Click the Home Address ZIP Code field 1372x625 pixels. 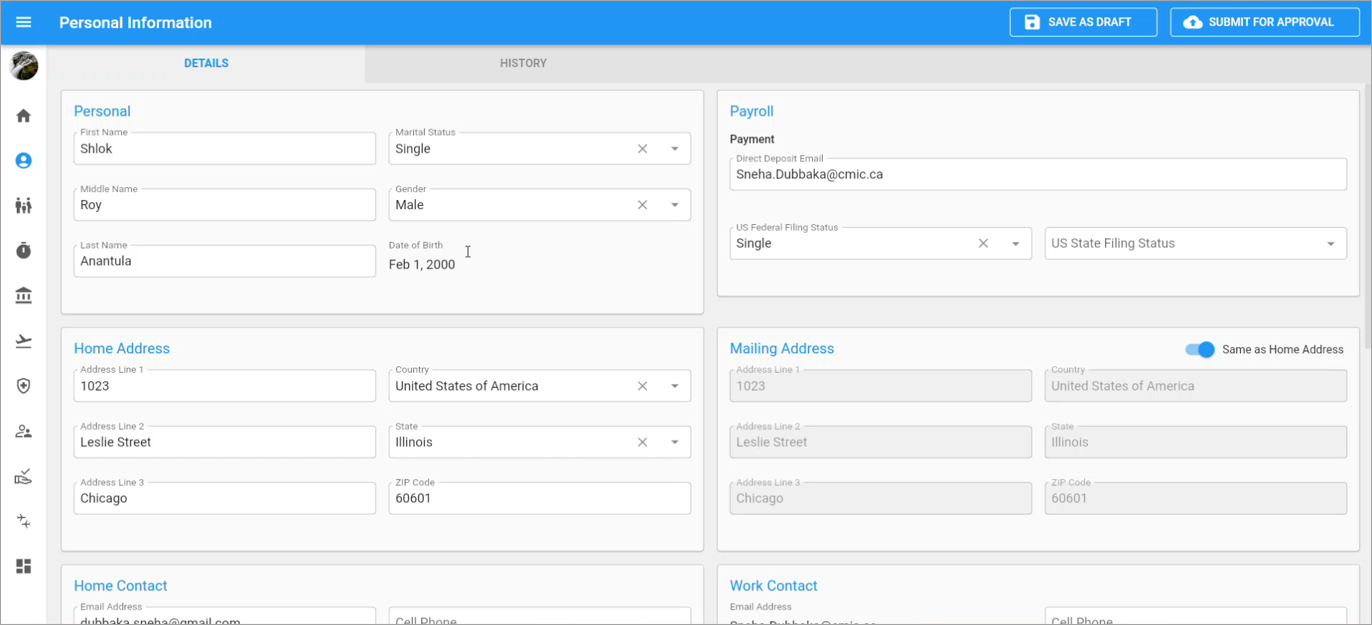click(540, 498)
